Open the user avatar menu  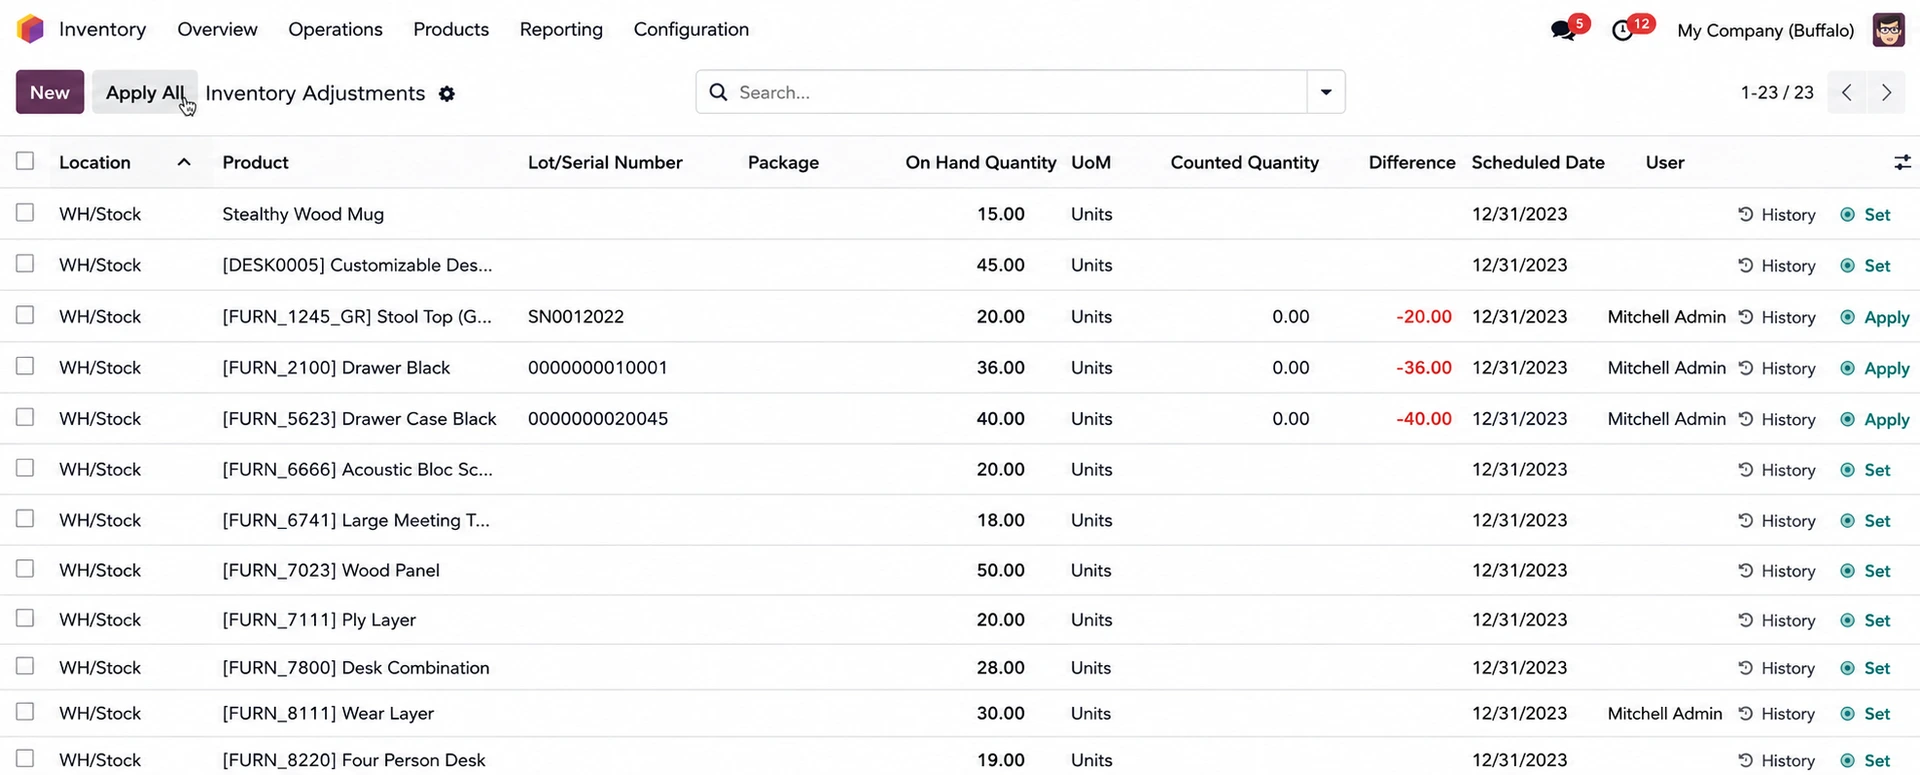pyautogui.click(x=1888, y=30)
